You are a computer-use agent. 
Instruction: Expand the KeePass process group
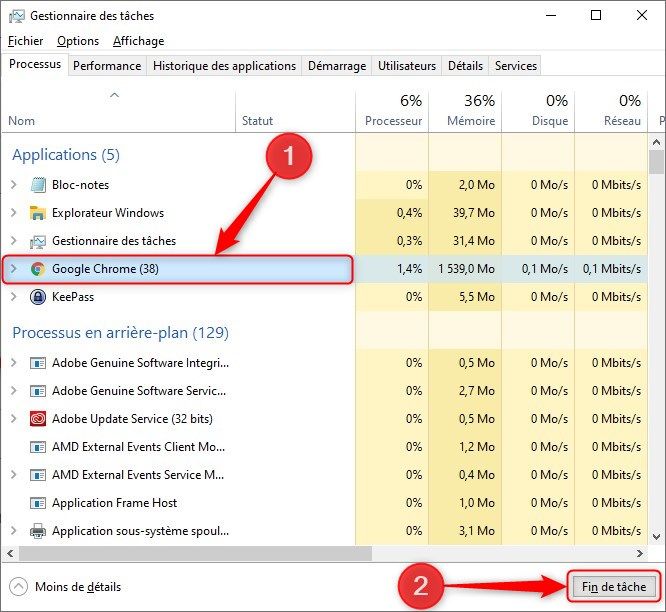point(14,297)
